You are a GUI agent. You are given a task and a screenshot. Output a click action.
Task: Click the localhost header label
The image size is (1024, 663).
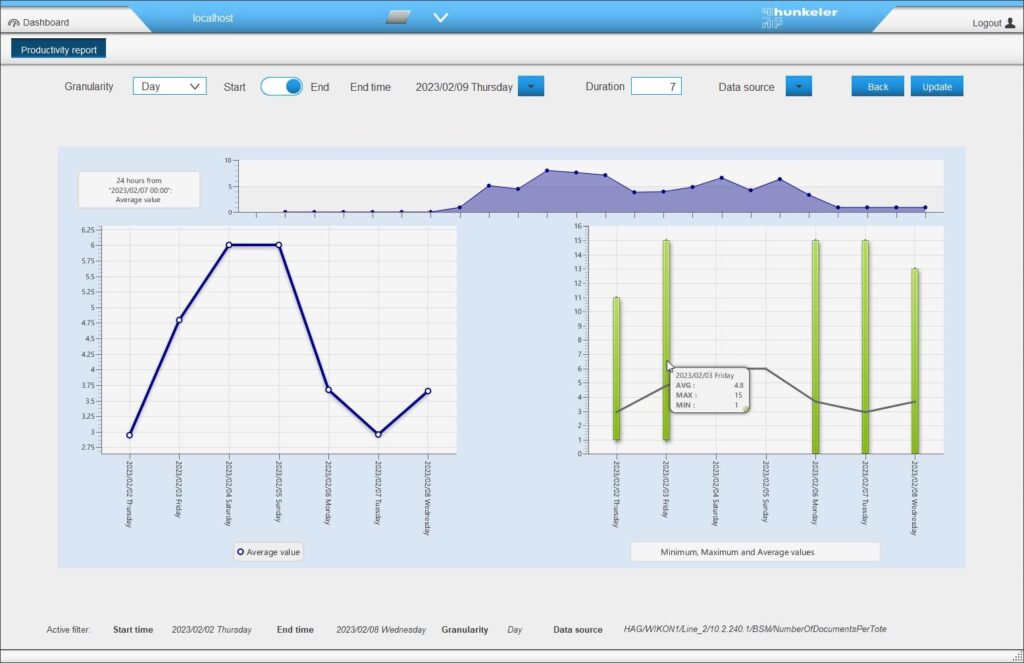213,18
